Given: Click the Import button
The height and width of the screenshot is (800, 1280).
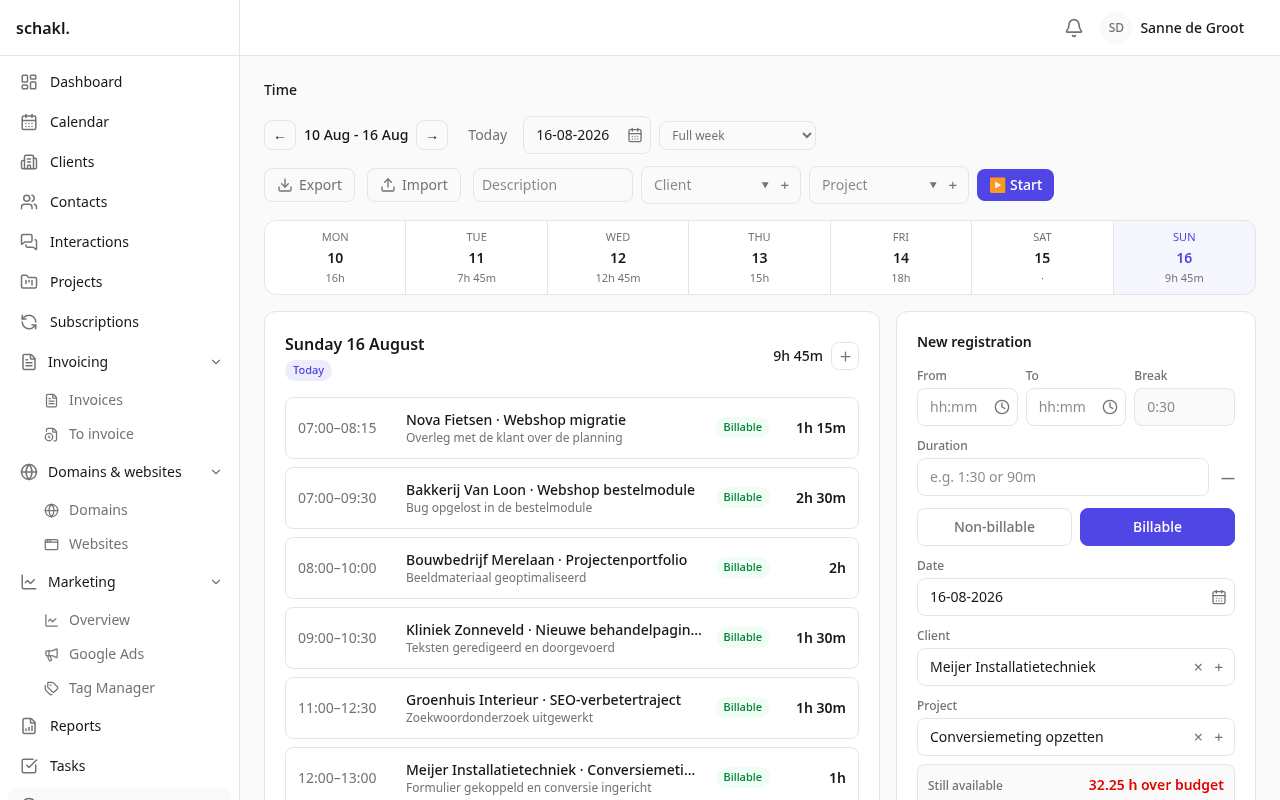Looking at the screenshot, I should coord(414,185).
